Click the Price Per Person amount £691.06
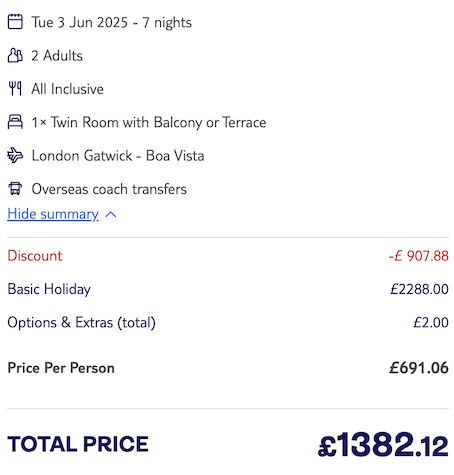454x475 pixels. tap(419, 368)
